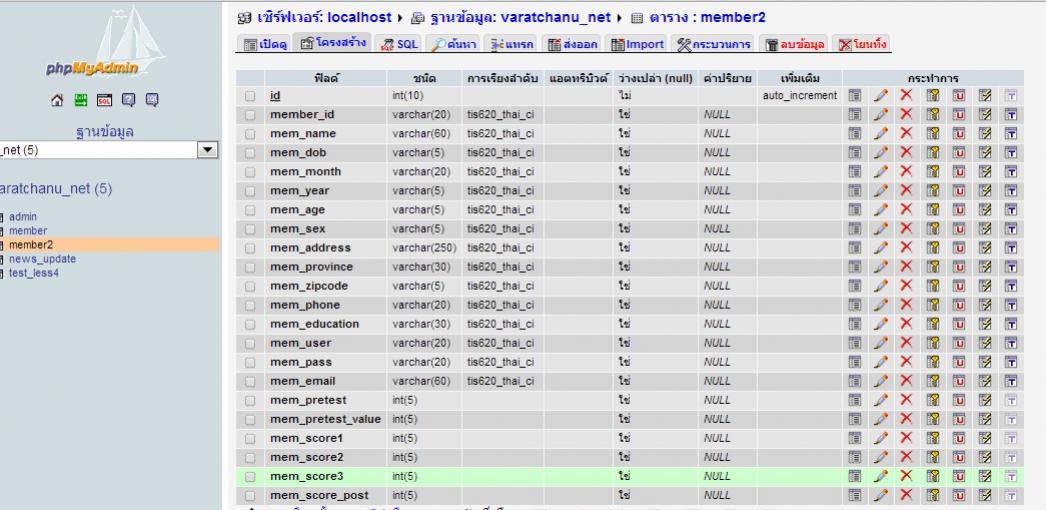
Task: Switch to the Import tab
Action: coord(637,45)
